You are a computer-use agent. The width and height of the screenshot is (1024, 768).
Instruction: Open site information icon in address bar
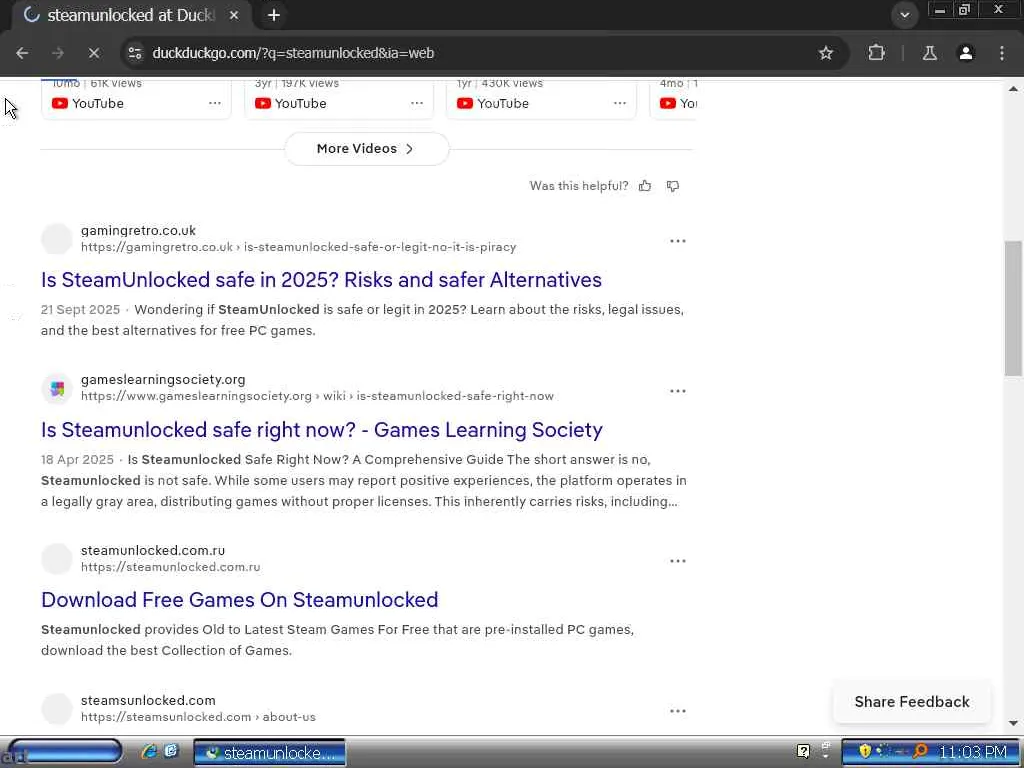135,53
